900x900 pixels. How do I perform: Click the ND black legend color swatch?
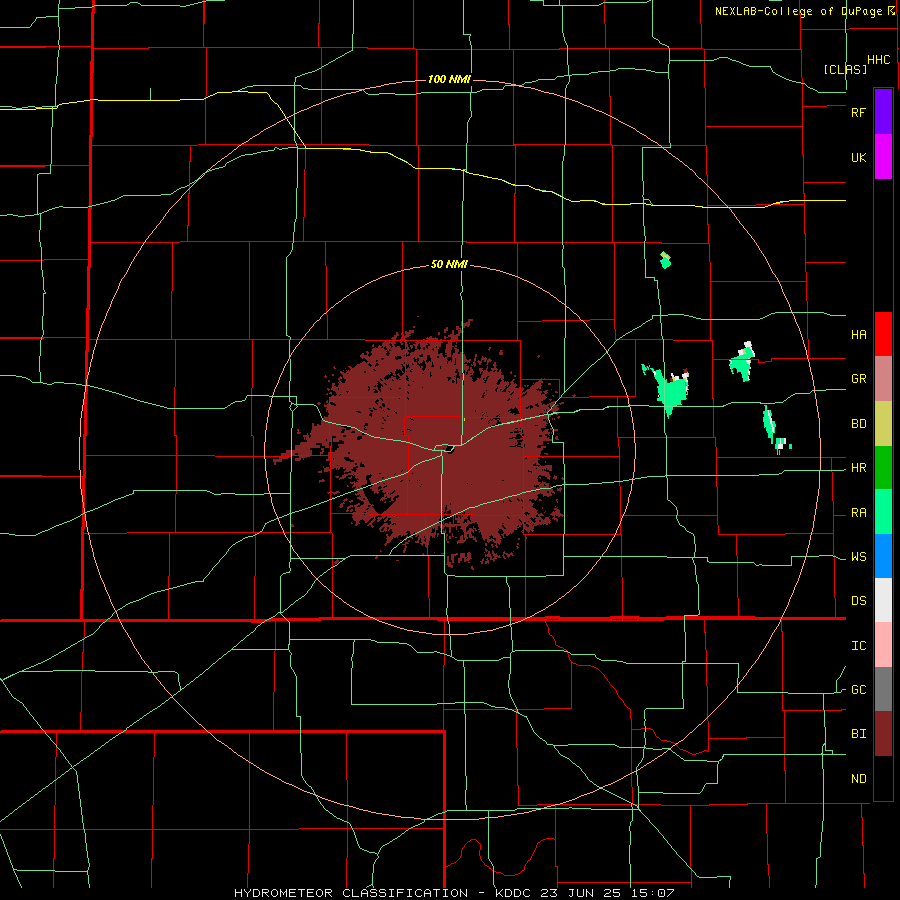click(883, 778)
